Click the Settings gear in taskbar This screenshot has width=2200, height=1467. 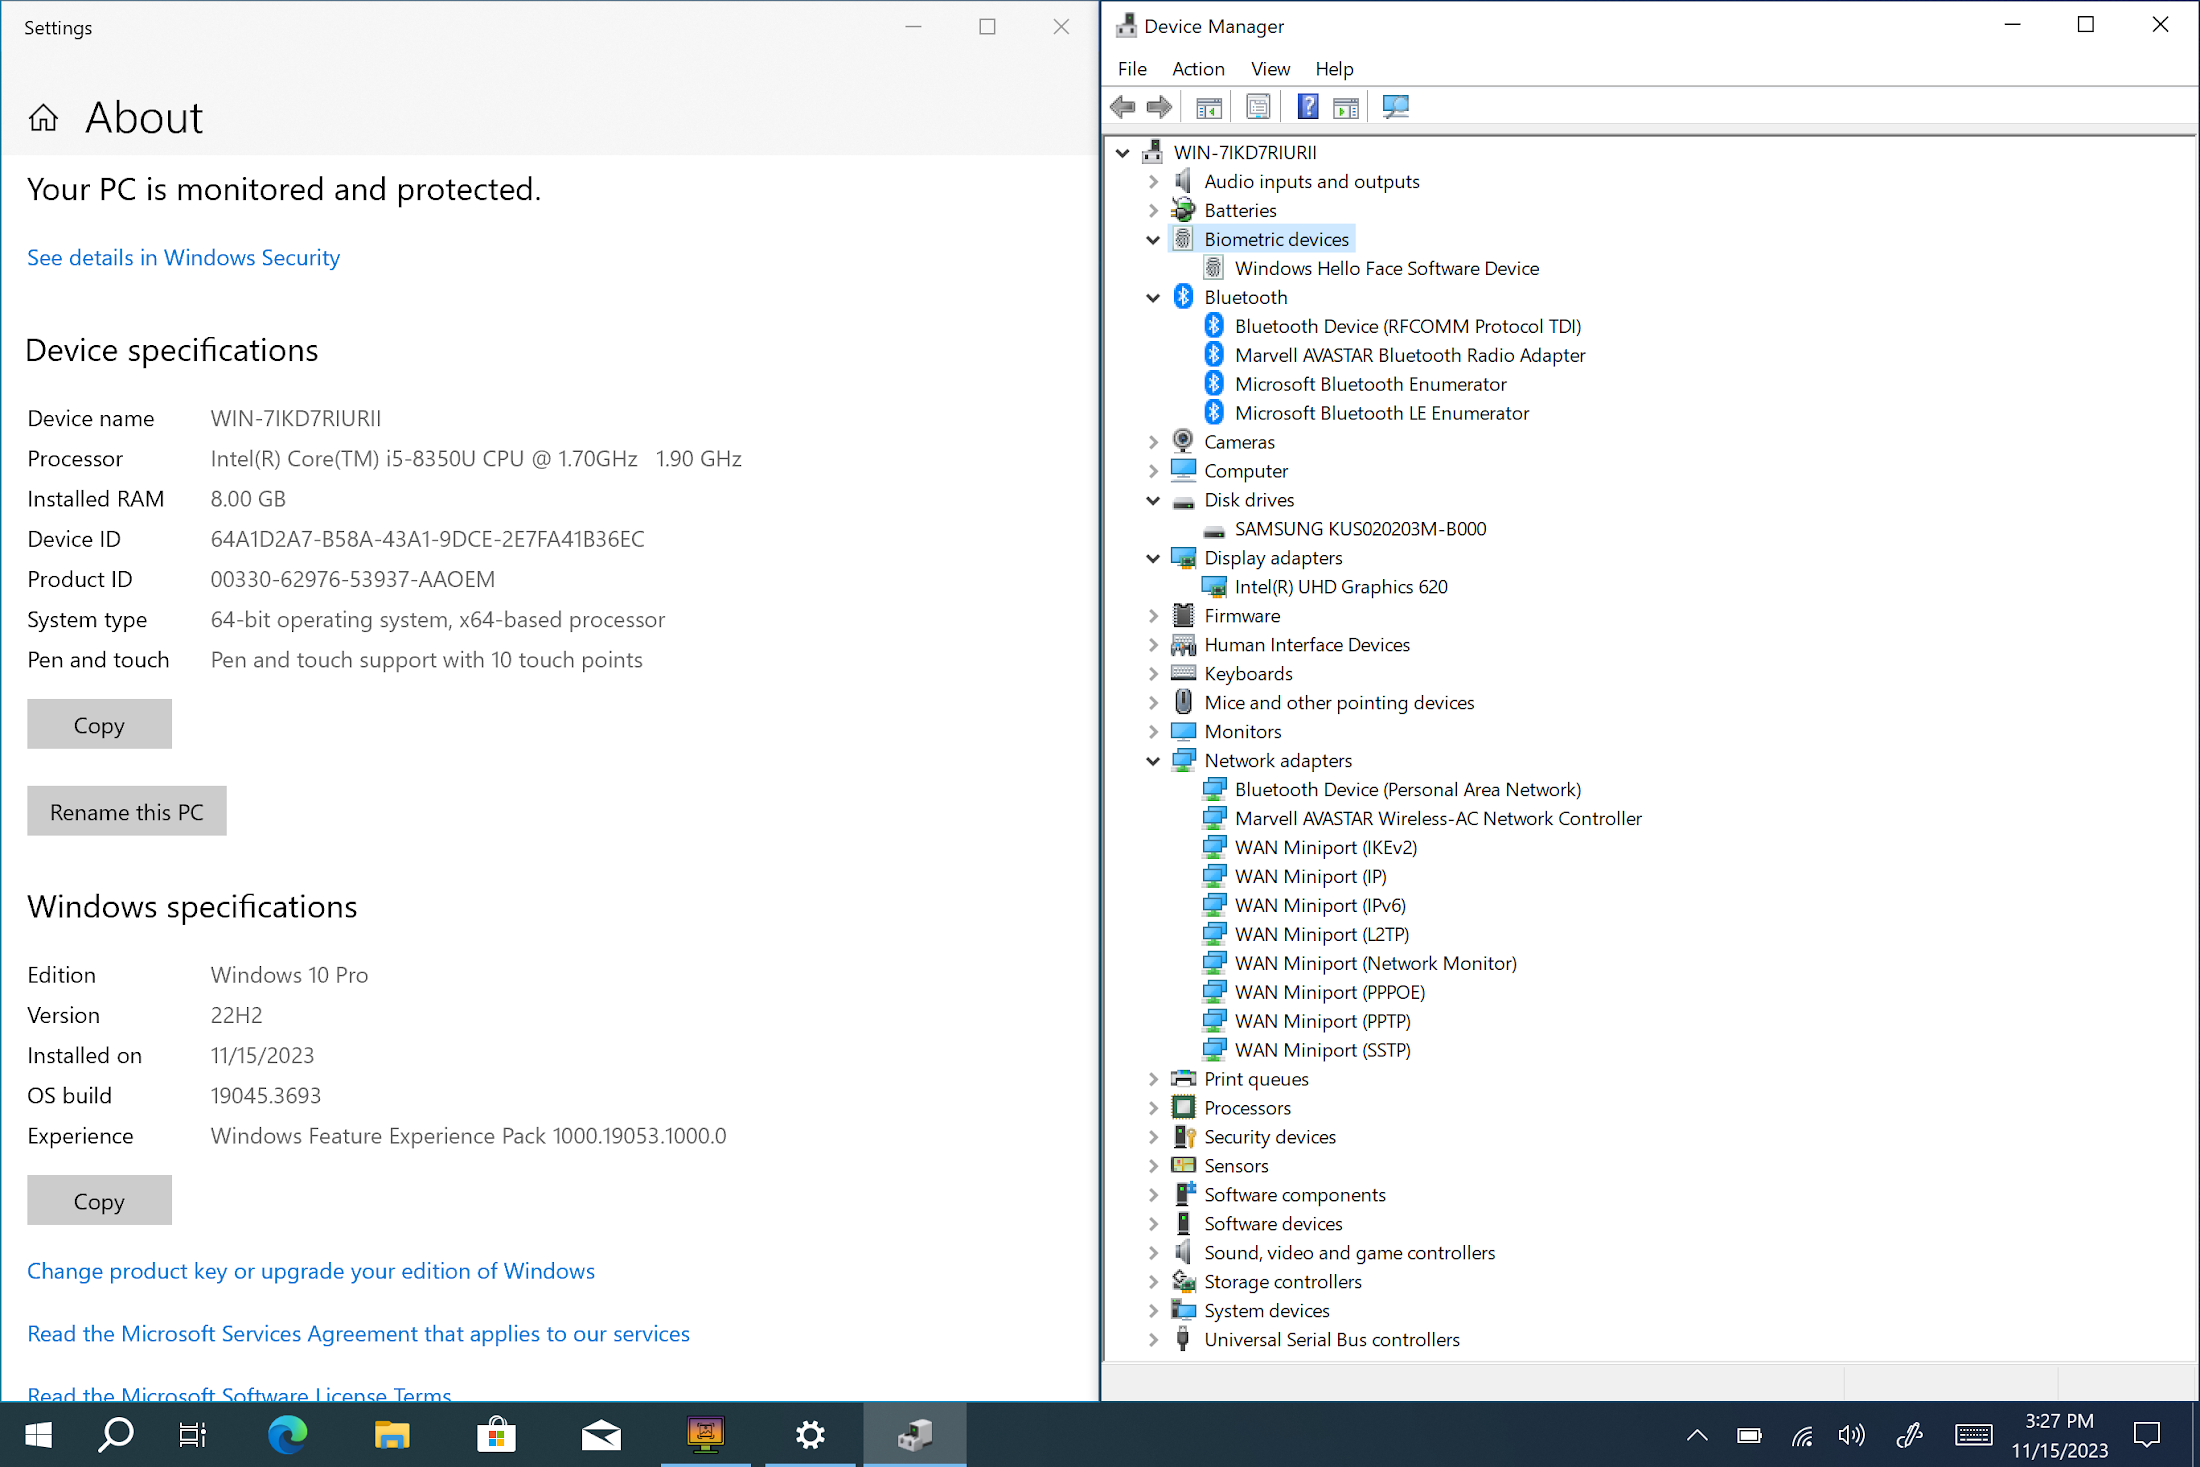[x=810, y=1436]
